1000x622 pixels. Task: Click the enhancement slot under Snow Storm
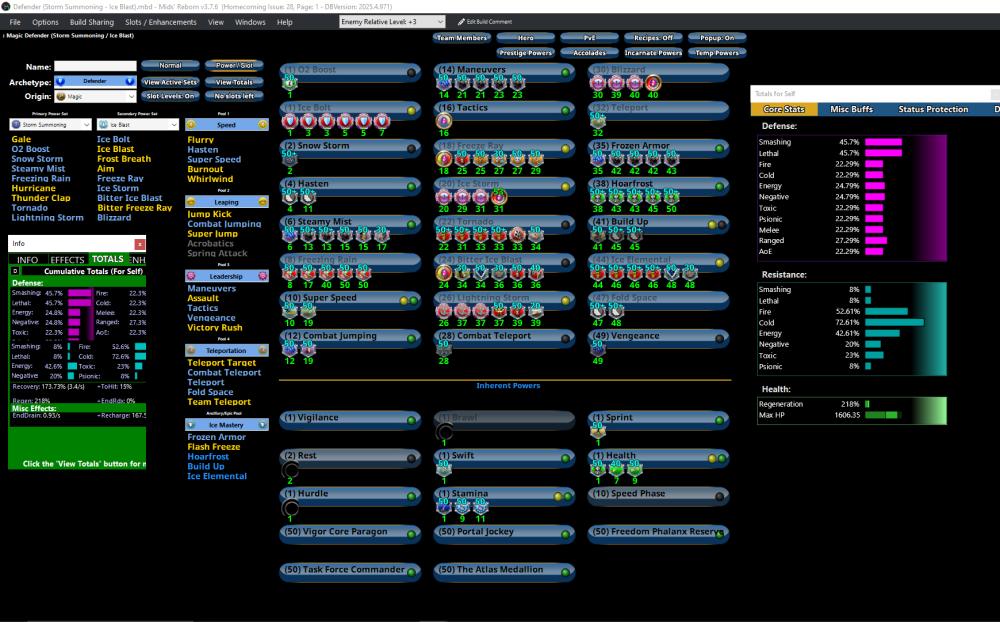[x=290, y=159]
